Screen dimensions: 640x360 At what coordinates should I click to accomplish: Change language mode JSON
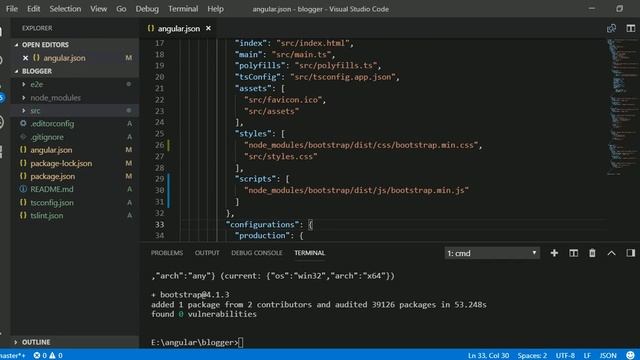[608, 356]
